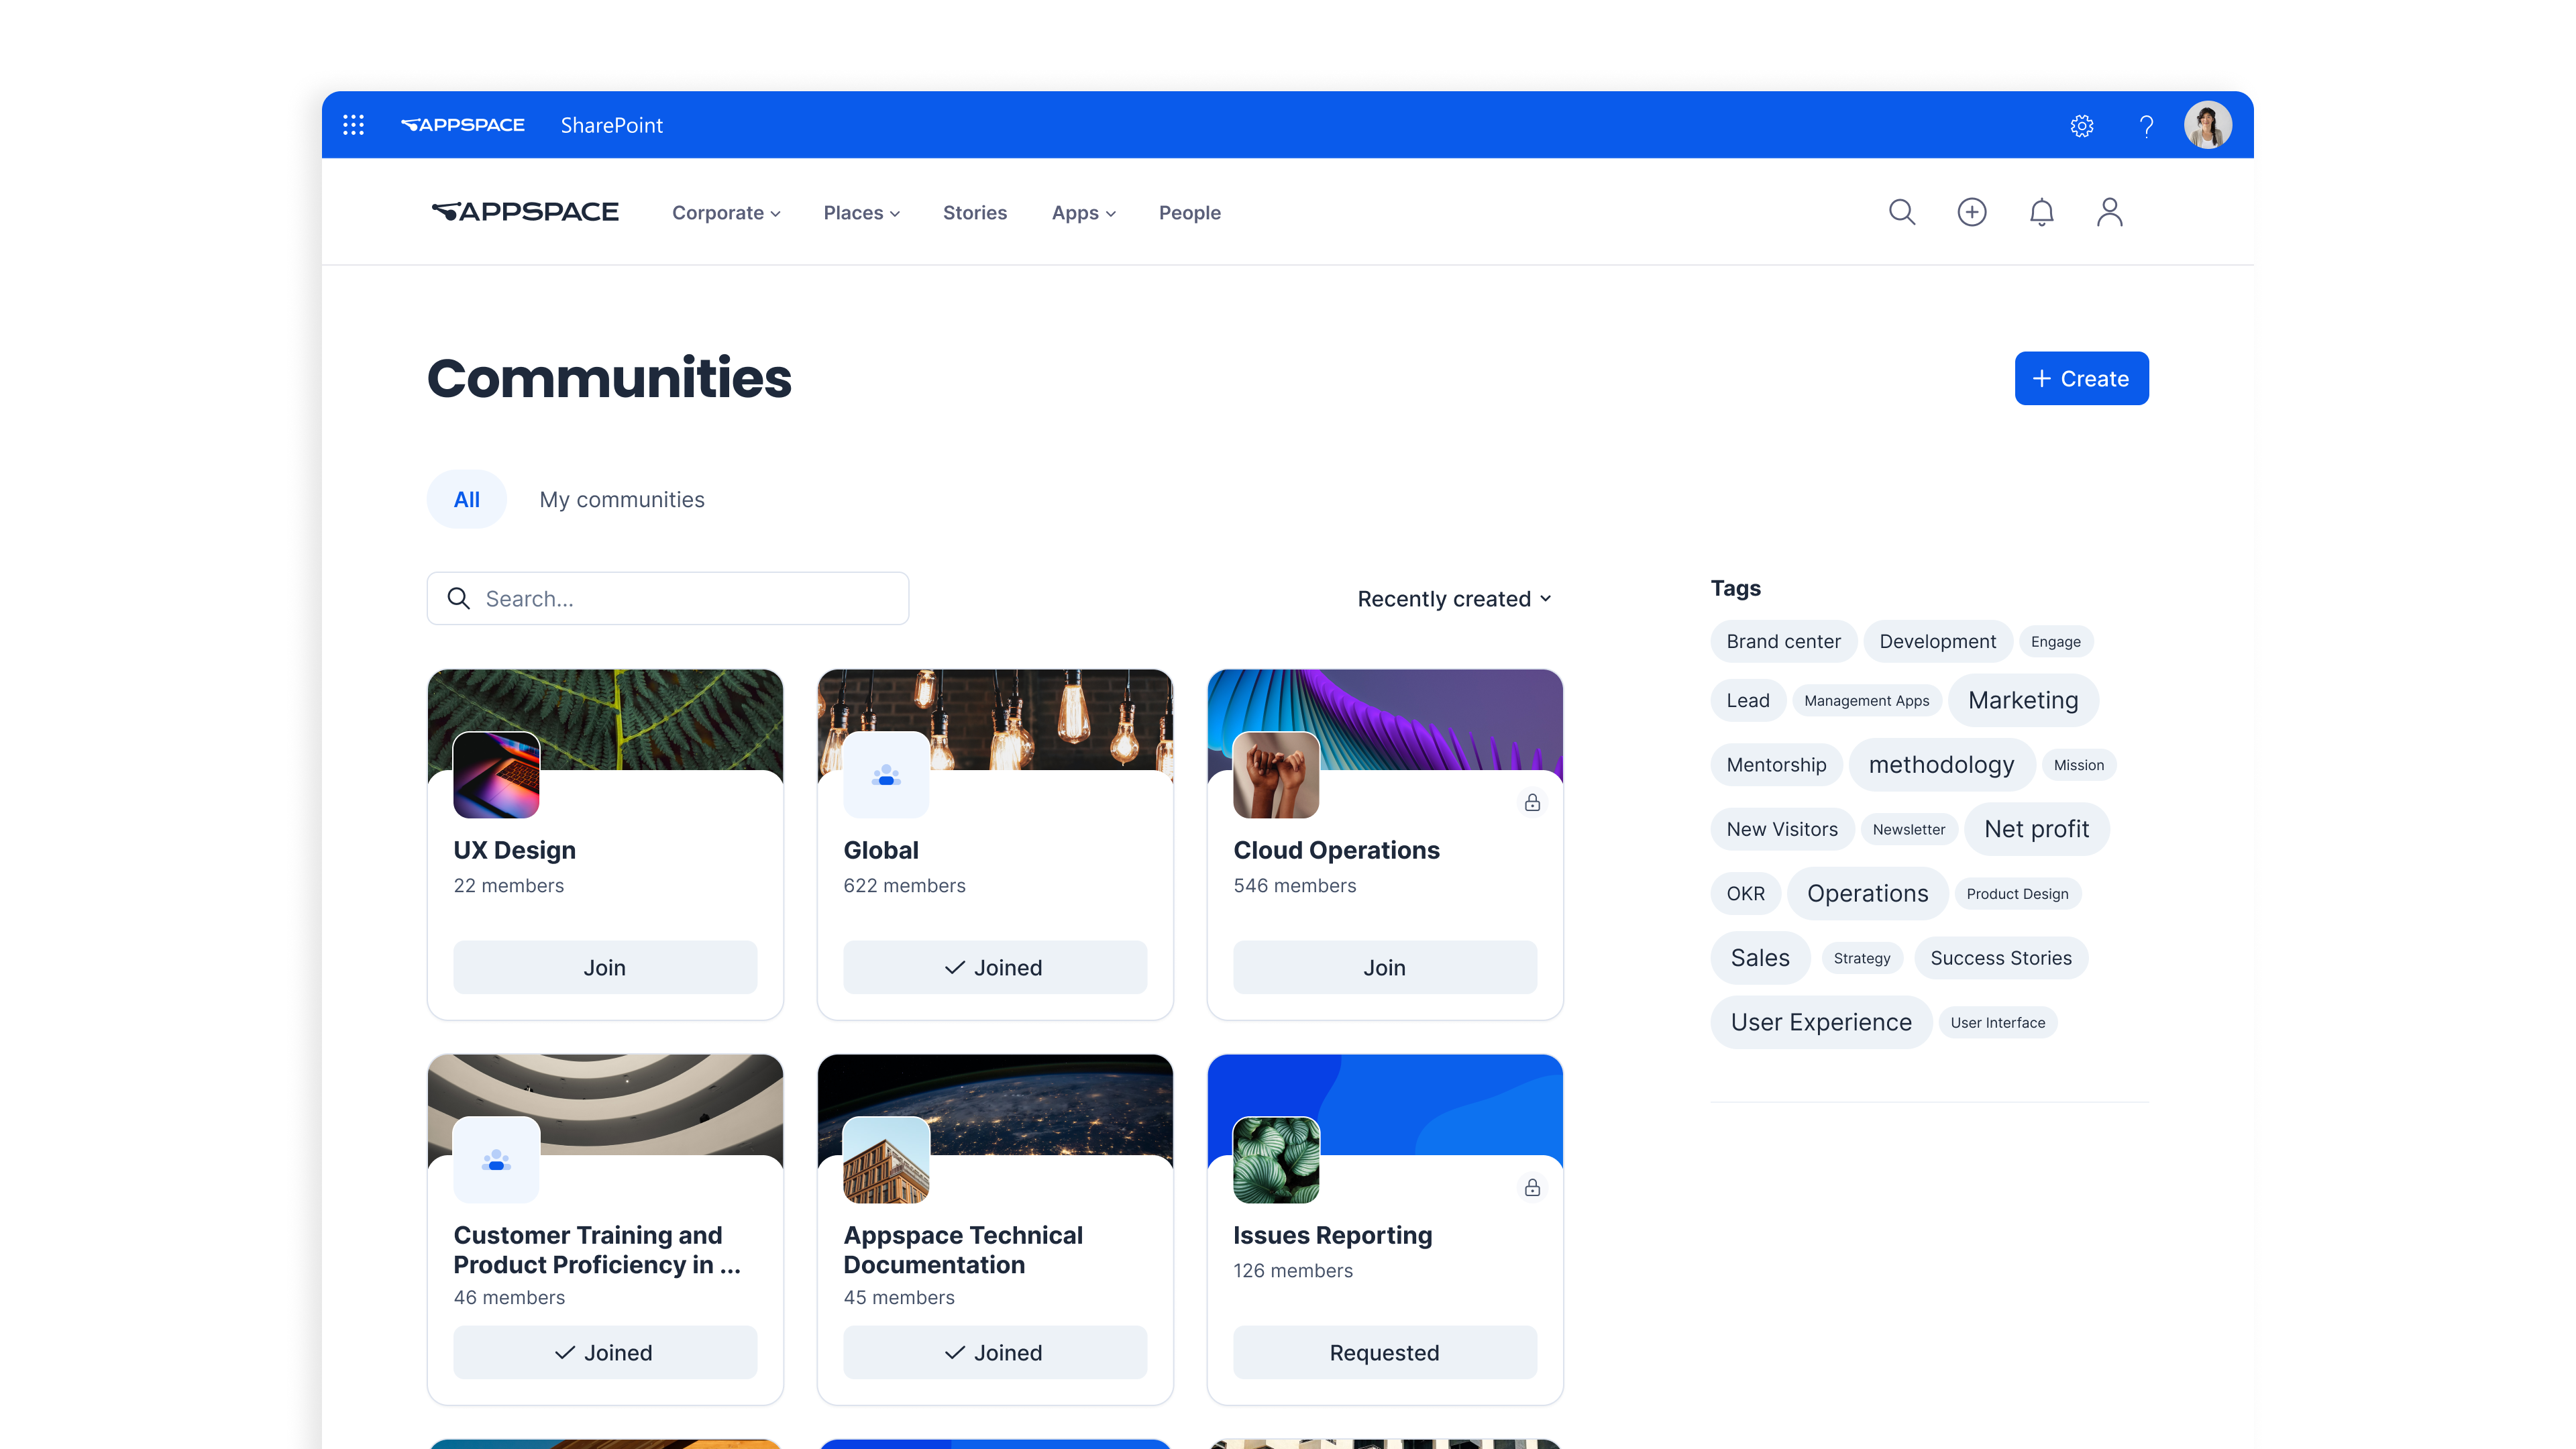Filter by Sales tag
Viewport: 2576px width, 1449px height.
pyautogui.click(x=1761, y=957)
